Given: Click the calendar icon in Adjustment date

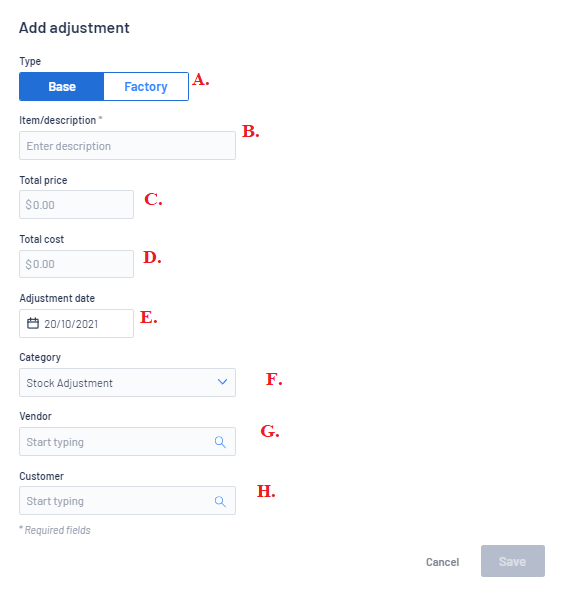Looking at the screenshot, I should [x=33, y=323].
